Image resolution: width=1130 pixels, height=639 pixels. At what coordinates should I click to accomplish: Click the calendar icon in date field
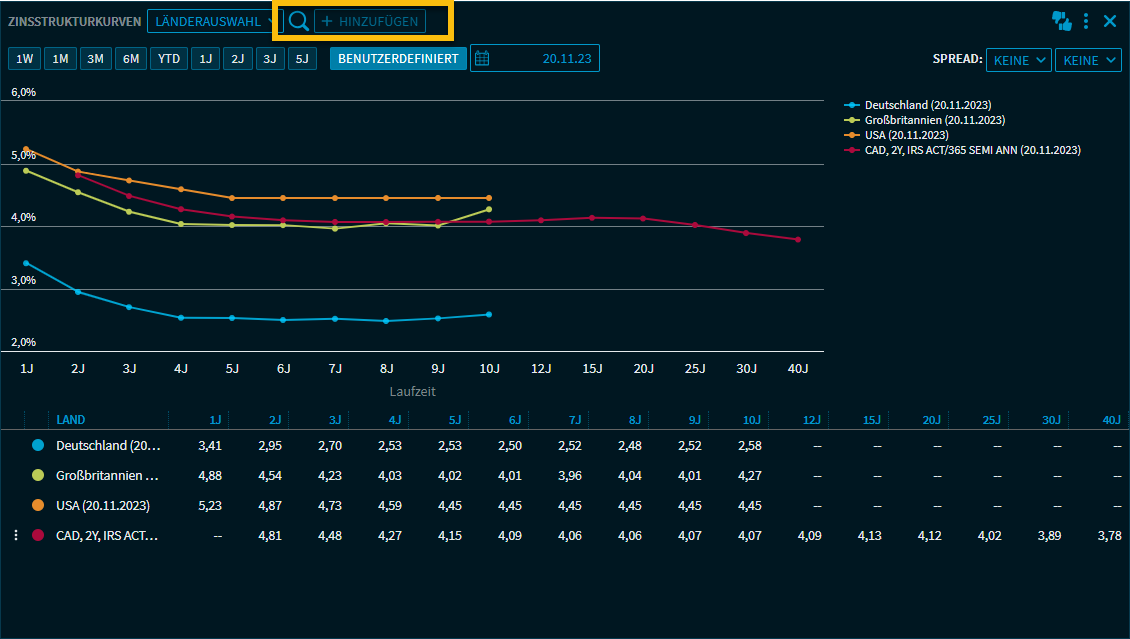coord(482,59)
